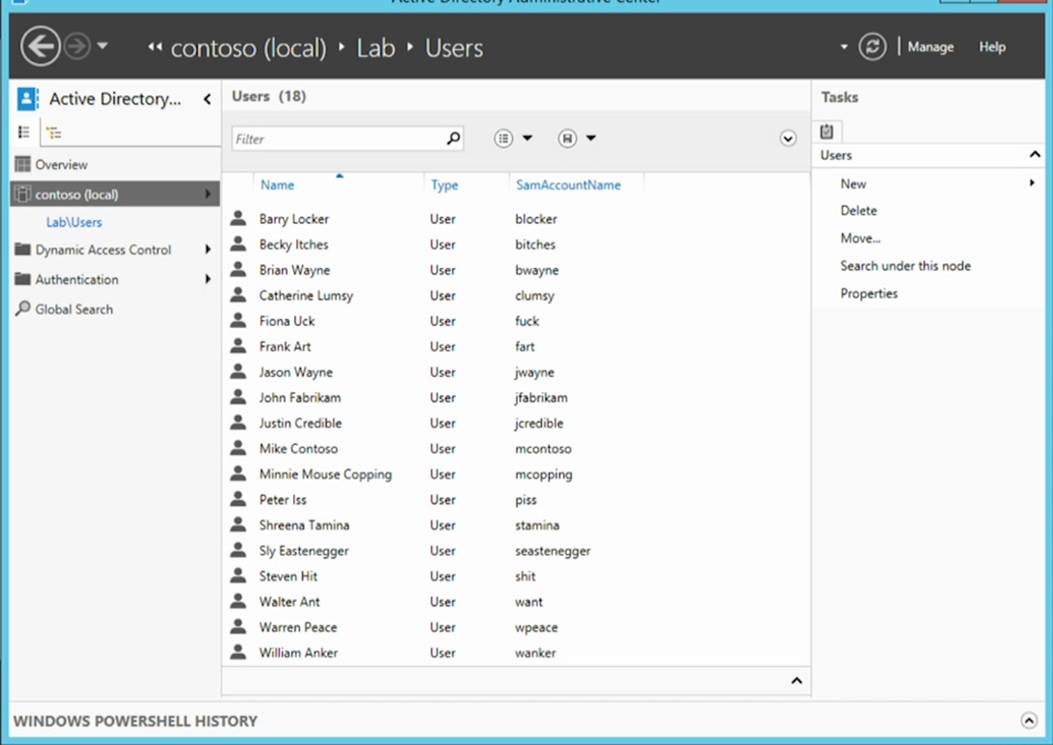The image size is (1053, 745).
Task: Click the filter search magnifier icon
Action: (453, 138)
